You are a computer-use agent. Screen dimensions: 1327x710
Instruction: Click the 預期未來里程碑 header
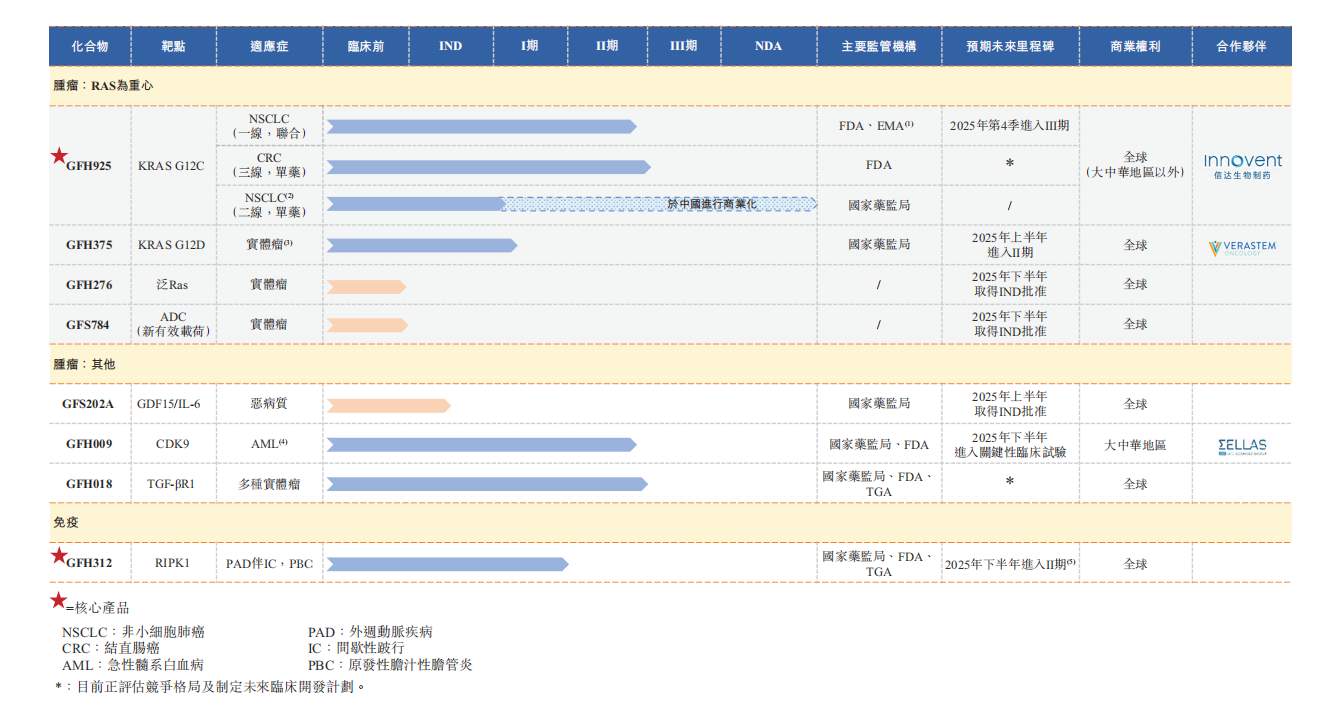click(1010, 46)
